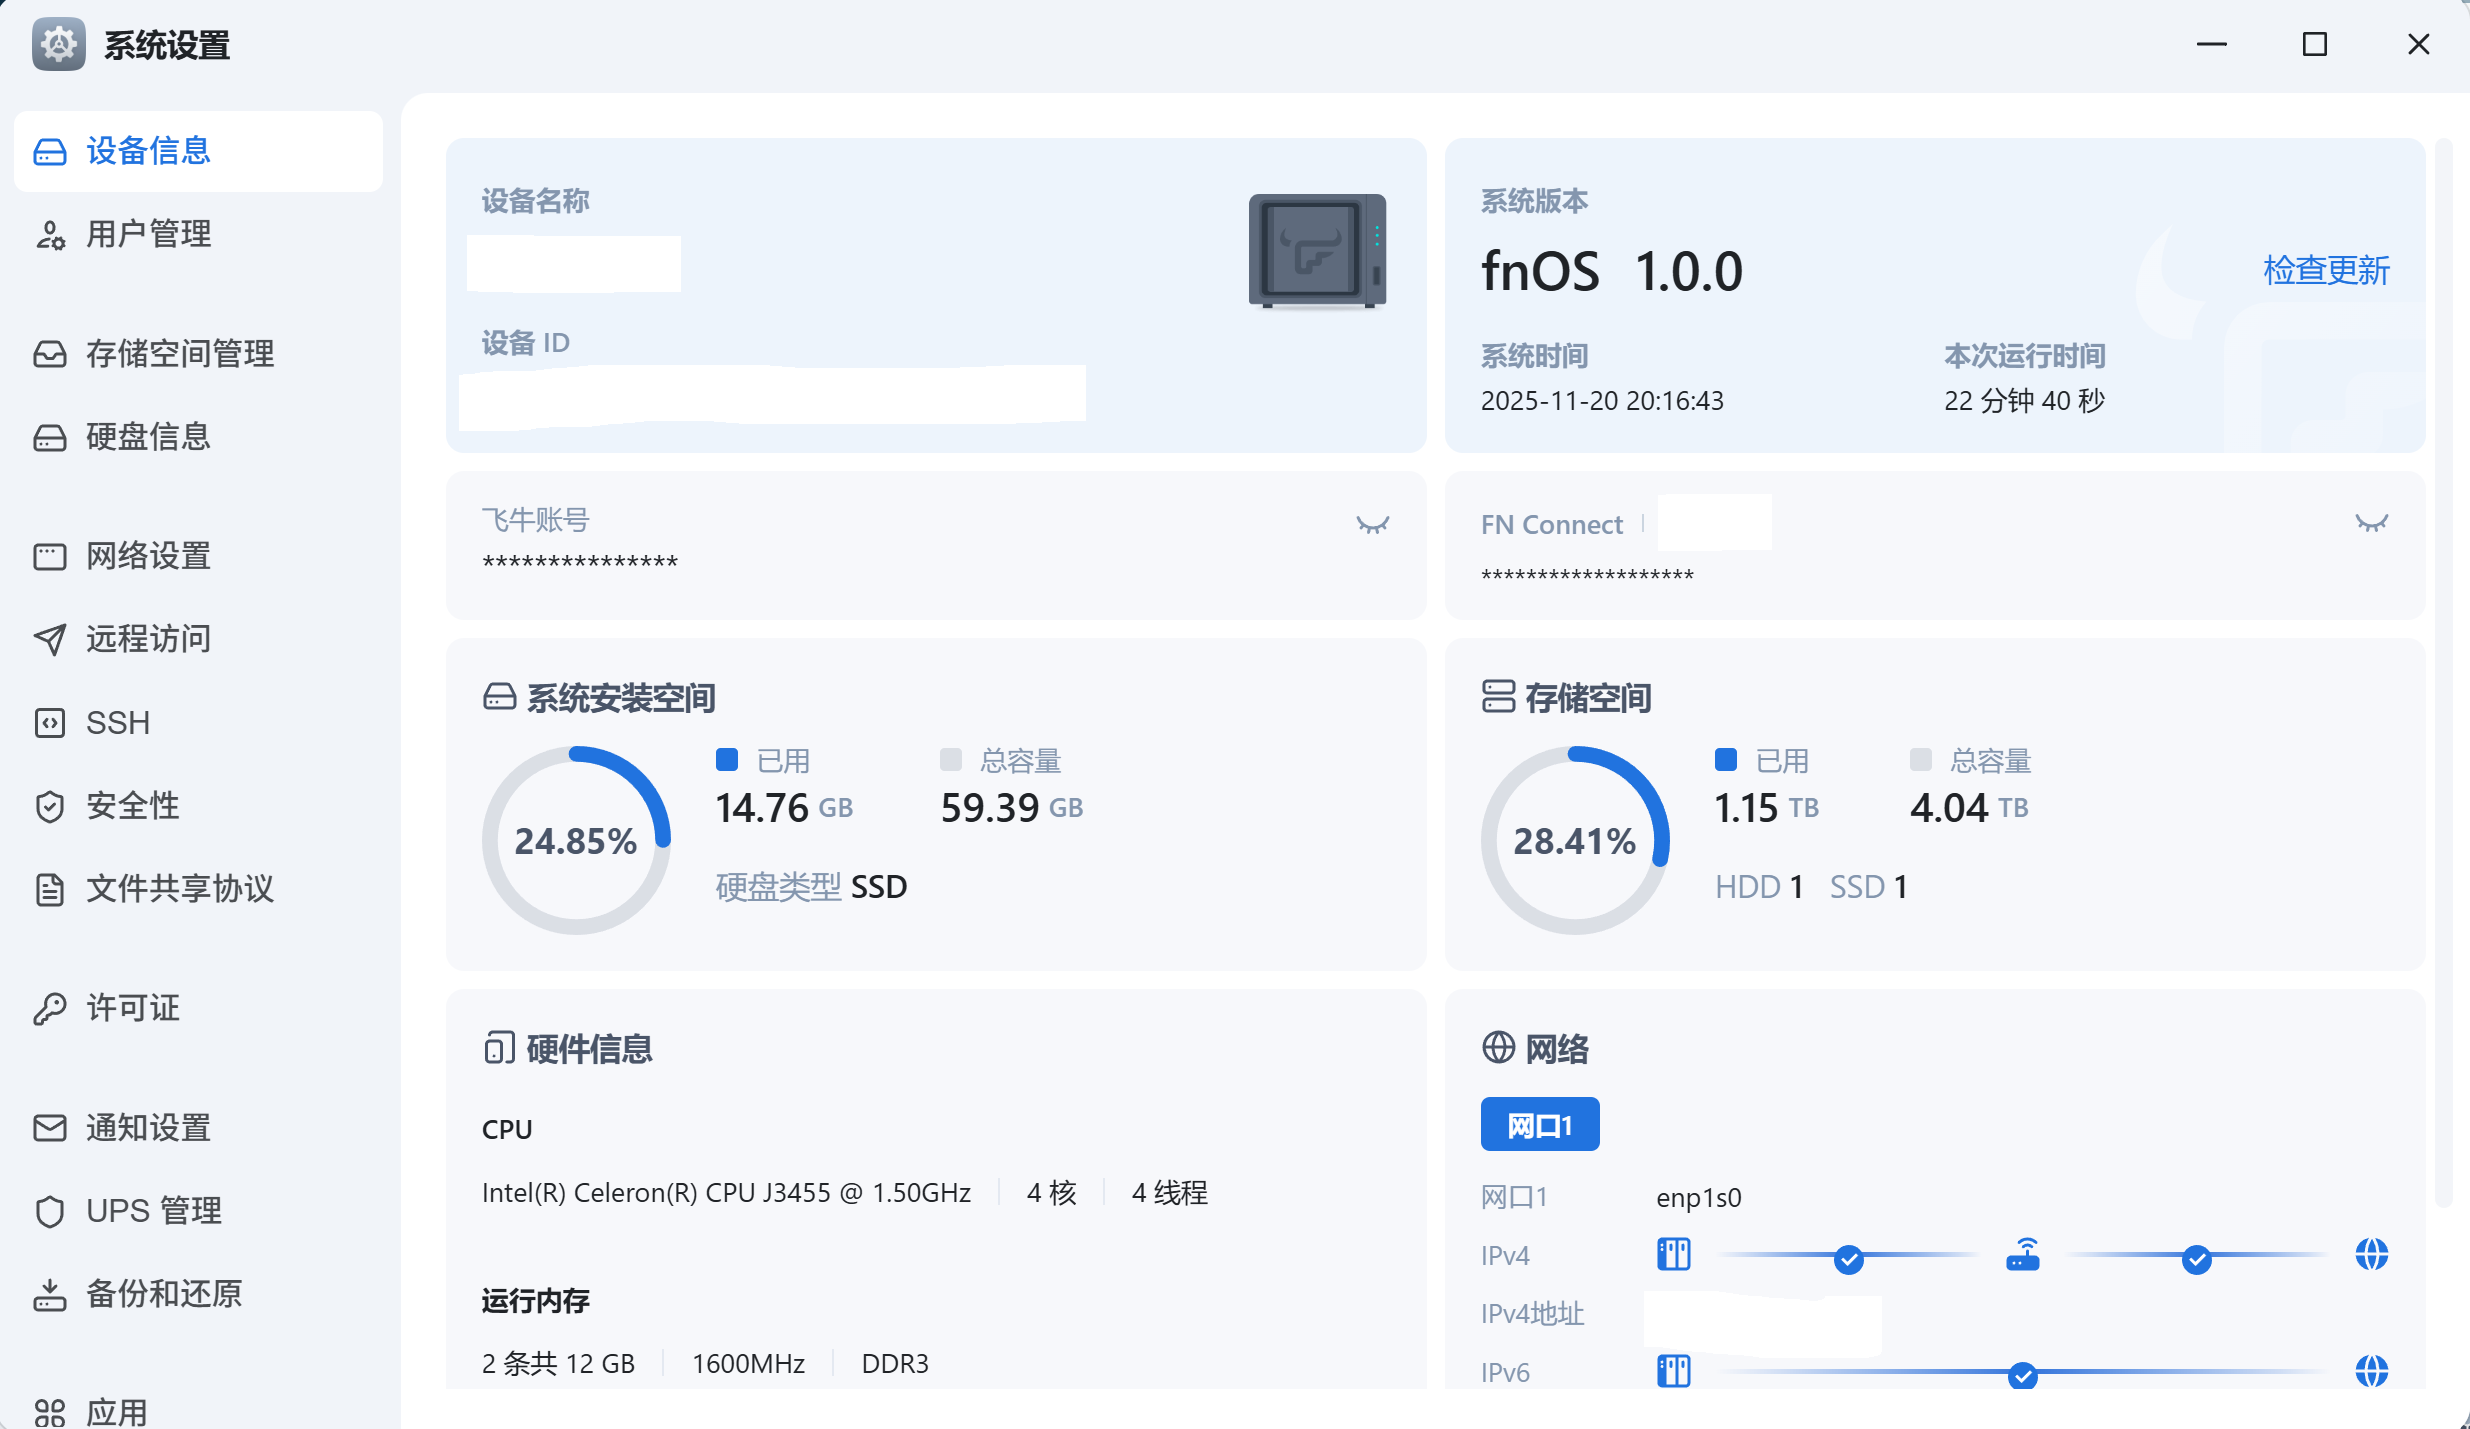Click the 文件共享协议 document icon
The image size is (2470, 1429).
click(50, 890)
